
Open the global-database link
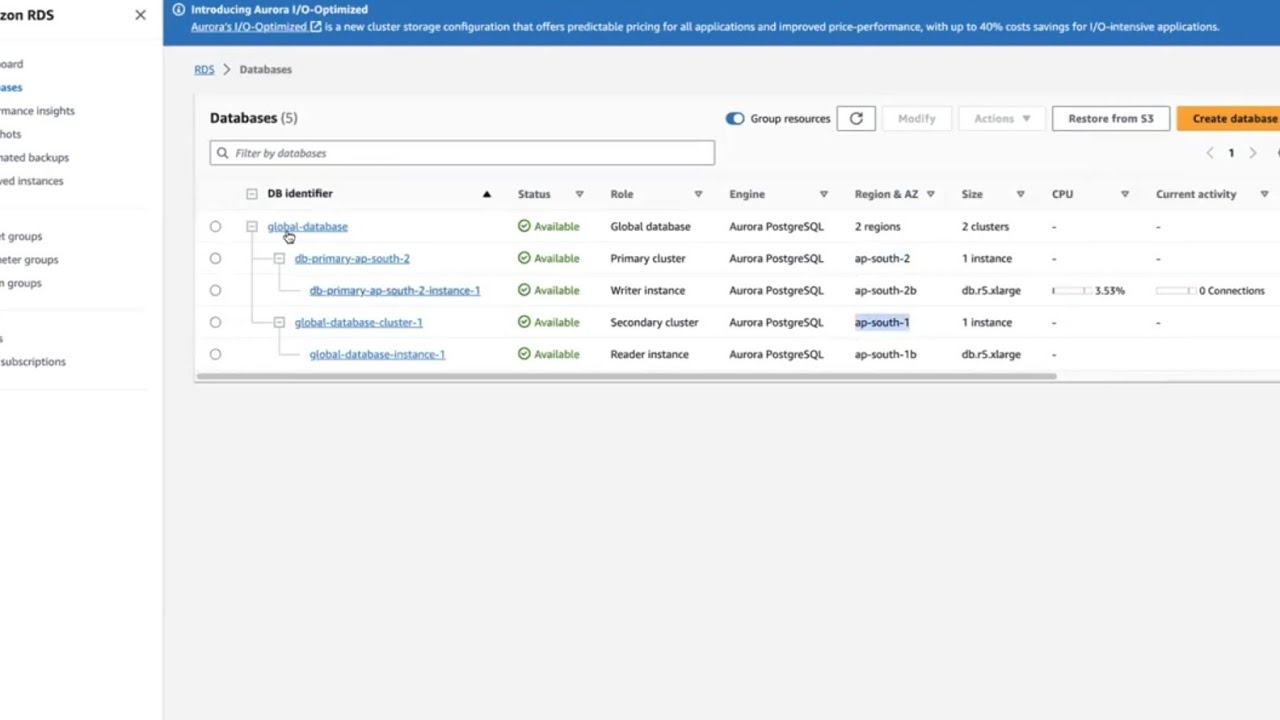(x=307, y=226)
